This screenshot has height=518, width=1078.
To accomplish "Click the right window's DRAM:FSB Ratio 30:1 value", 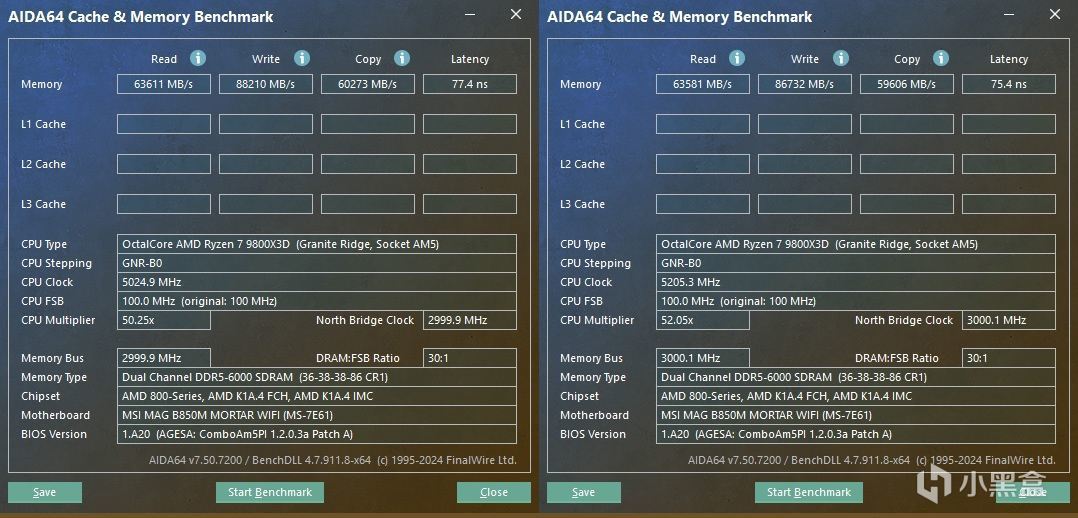I will point(1009,358).
